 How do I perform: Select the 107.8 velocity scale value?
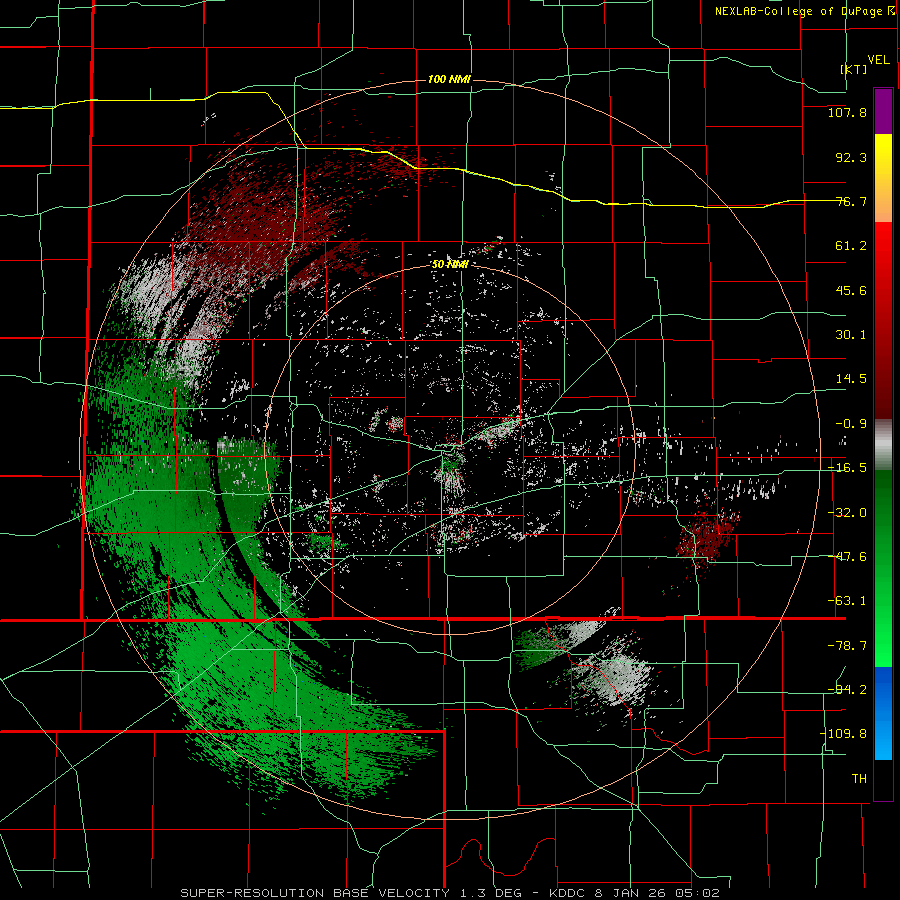click(847, 112)
